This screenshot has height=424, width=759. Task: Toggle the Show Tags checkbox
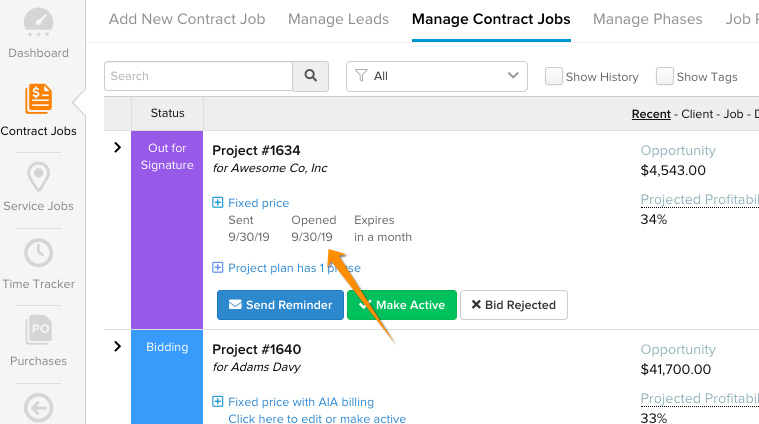tap(665, 76)
